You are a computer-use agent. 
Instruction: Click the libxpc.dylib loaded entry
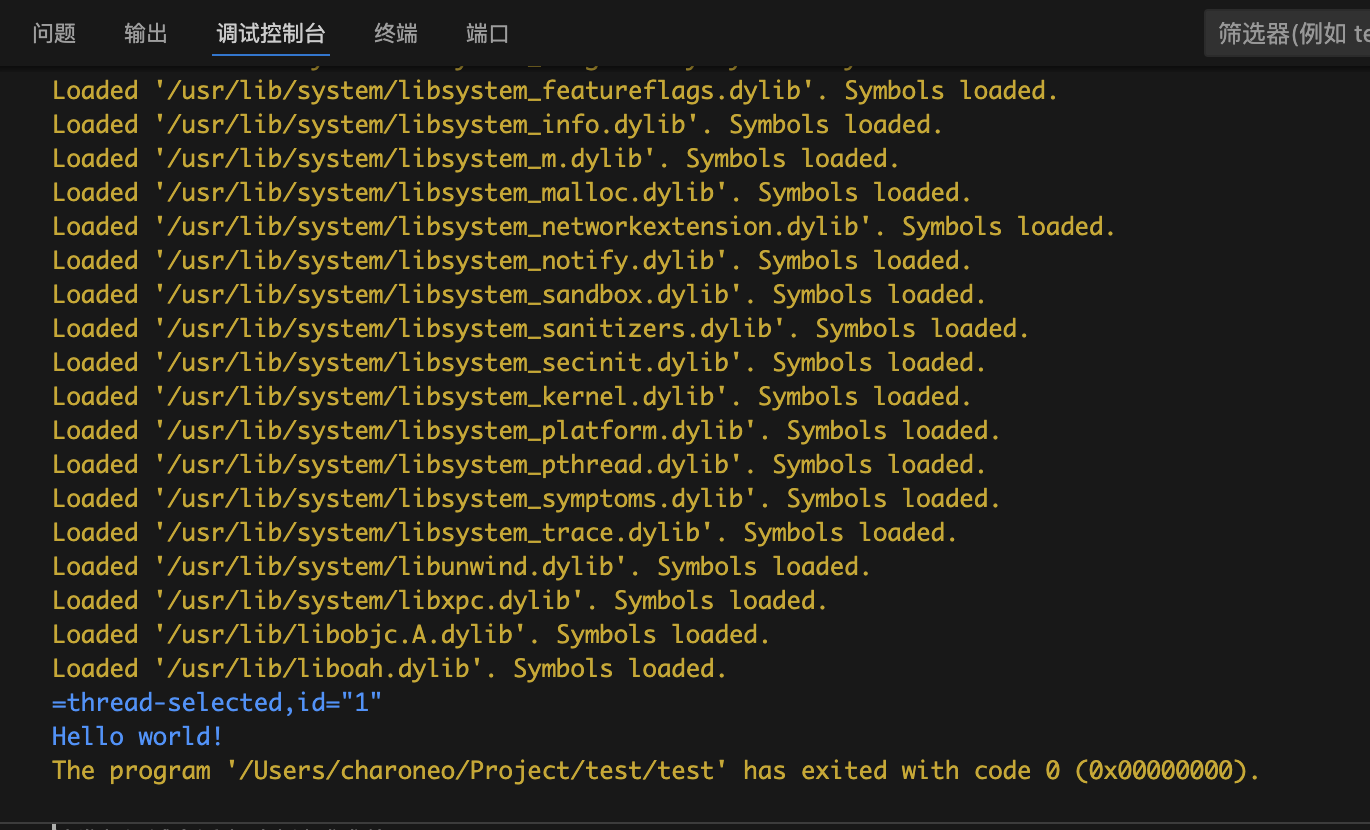[437, 600]
